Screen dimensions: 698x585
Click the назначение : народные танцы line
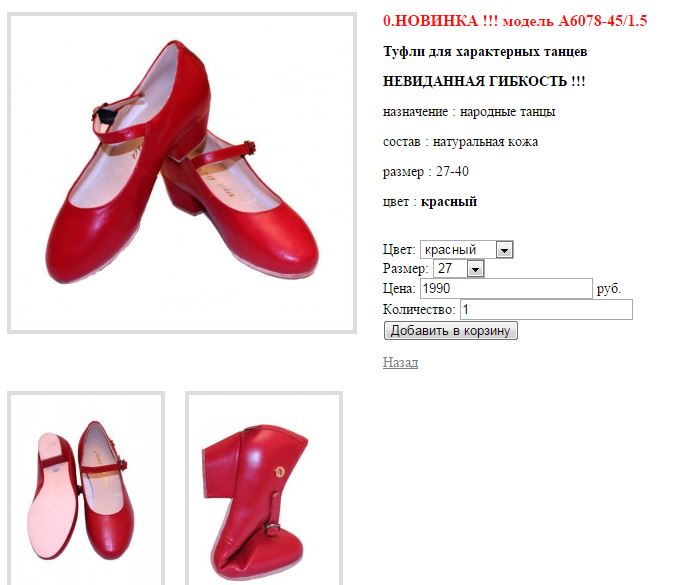[x=469, y=111]
